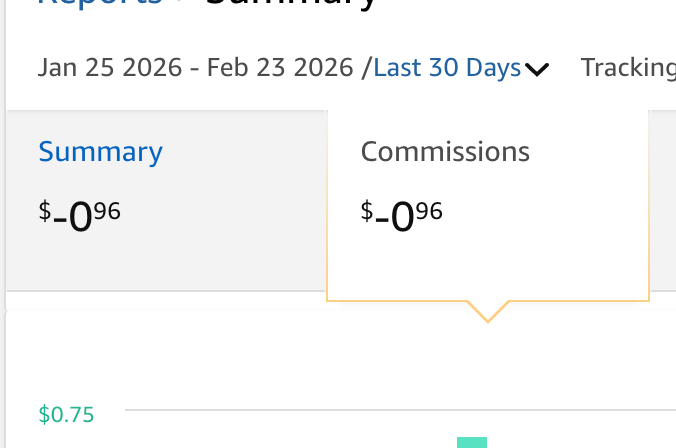Image resolution: width=676 pixels, height=448 pixels.
Task: Click the Commissions tab's $-0.96 amount
Action: [x=401, y=214]
